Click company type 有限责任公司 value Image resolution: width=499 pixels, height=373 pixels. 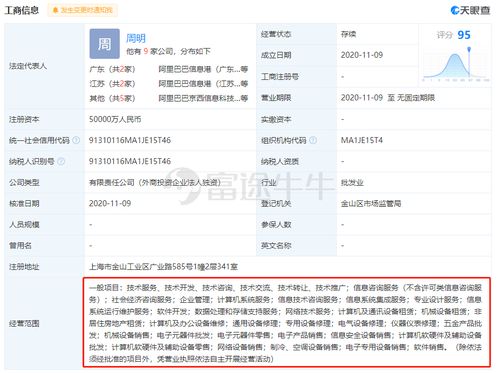155,183
